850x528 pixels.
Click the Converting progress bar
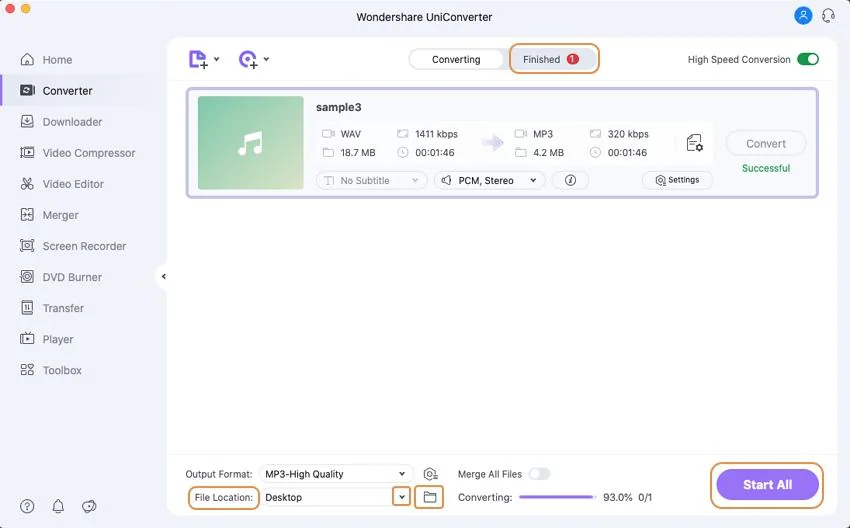pyautogui.click(x=557, y=497)
